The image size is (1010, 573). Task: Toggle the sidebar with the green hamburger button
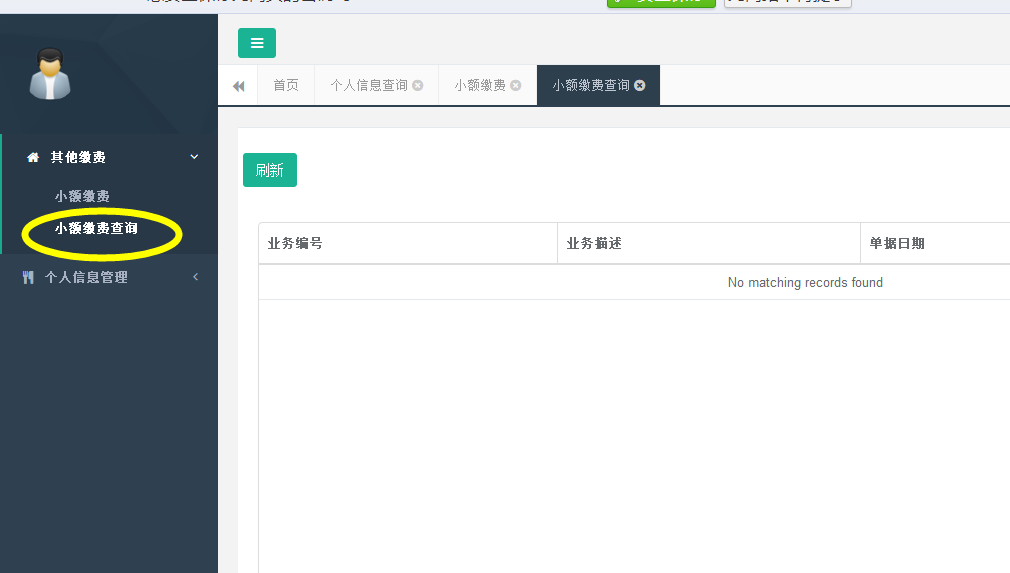[x=257, y=43]
